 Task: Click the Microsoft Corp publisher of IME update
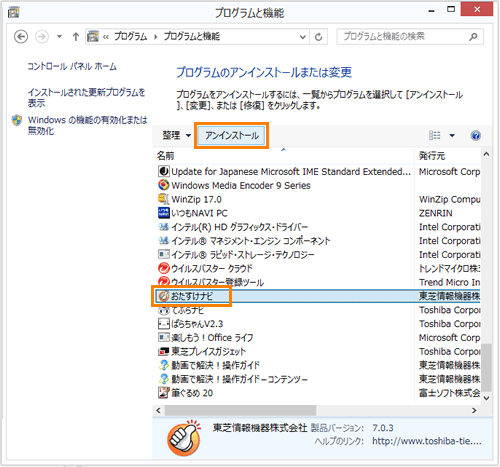449,171
